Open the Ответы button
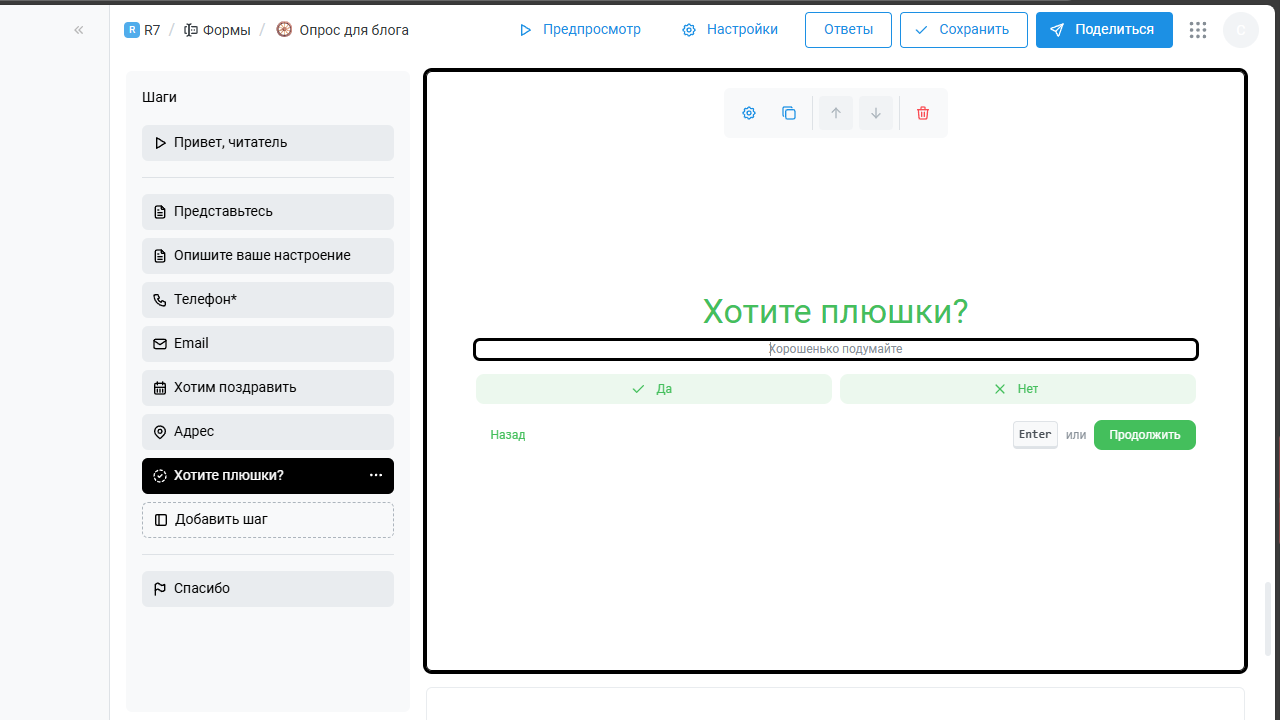This screenshot has height=720, width=1280. (848, 30)
